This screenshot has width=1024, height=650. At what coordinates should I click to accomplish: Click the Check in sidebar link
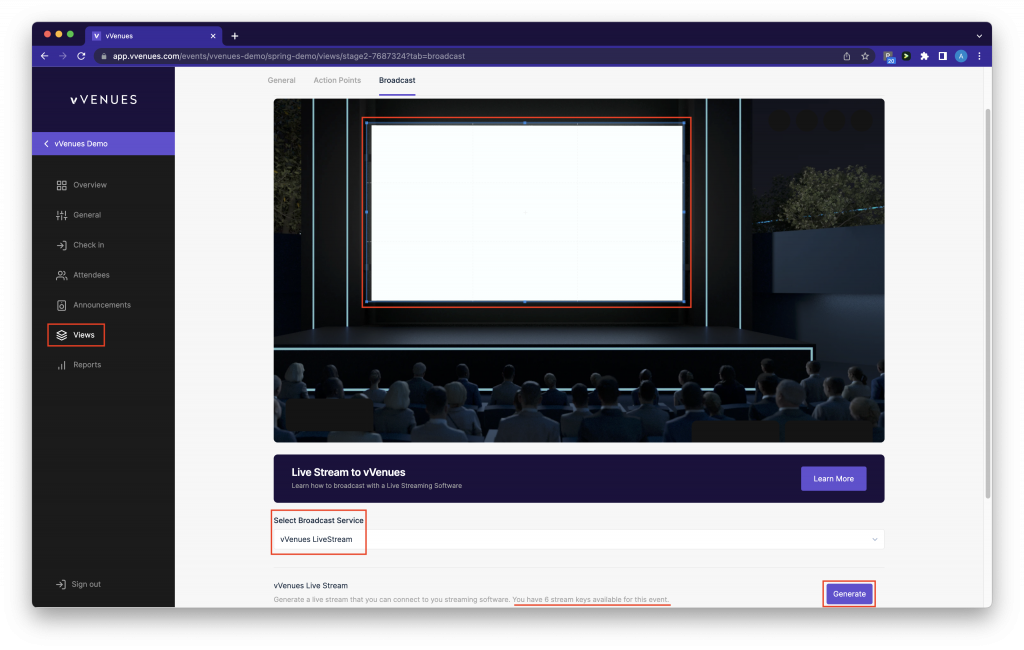pyautogui.click(x=89, y=246)
